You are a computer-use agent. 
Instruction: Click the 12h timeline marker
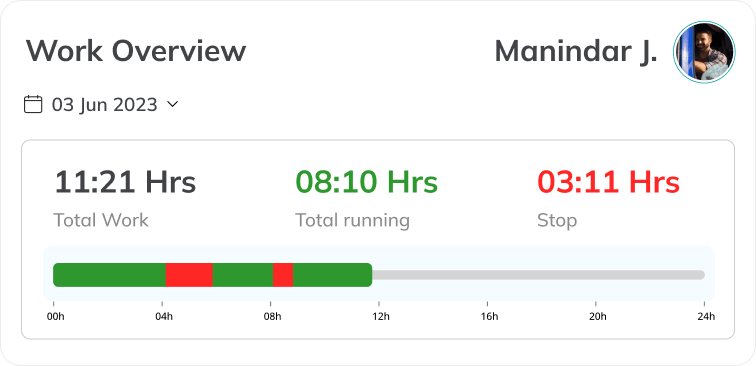381,317
